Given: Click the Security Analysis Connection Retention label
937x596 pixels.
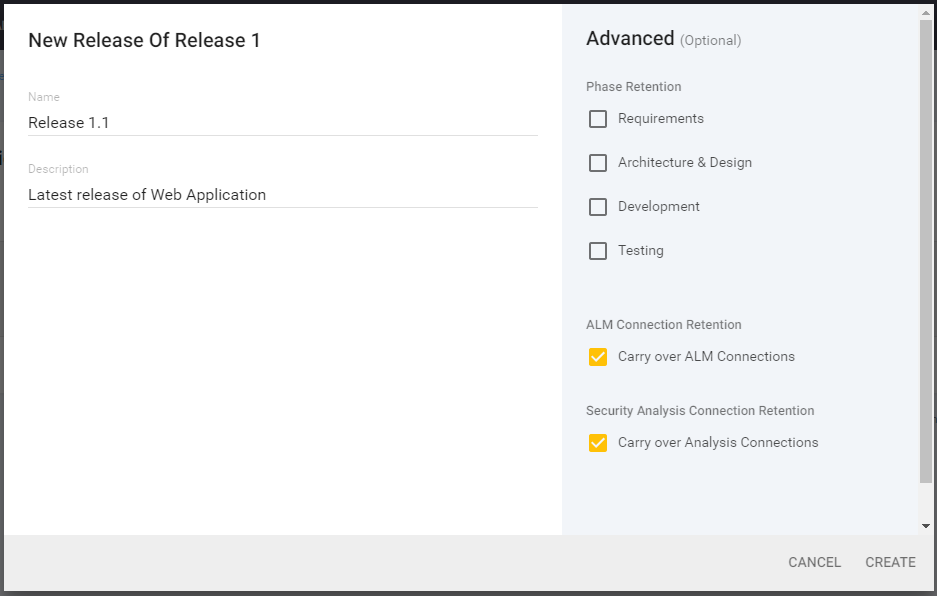Looking at the screenshot, I should point(699,410).
